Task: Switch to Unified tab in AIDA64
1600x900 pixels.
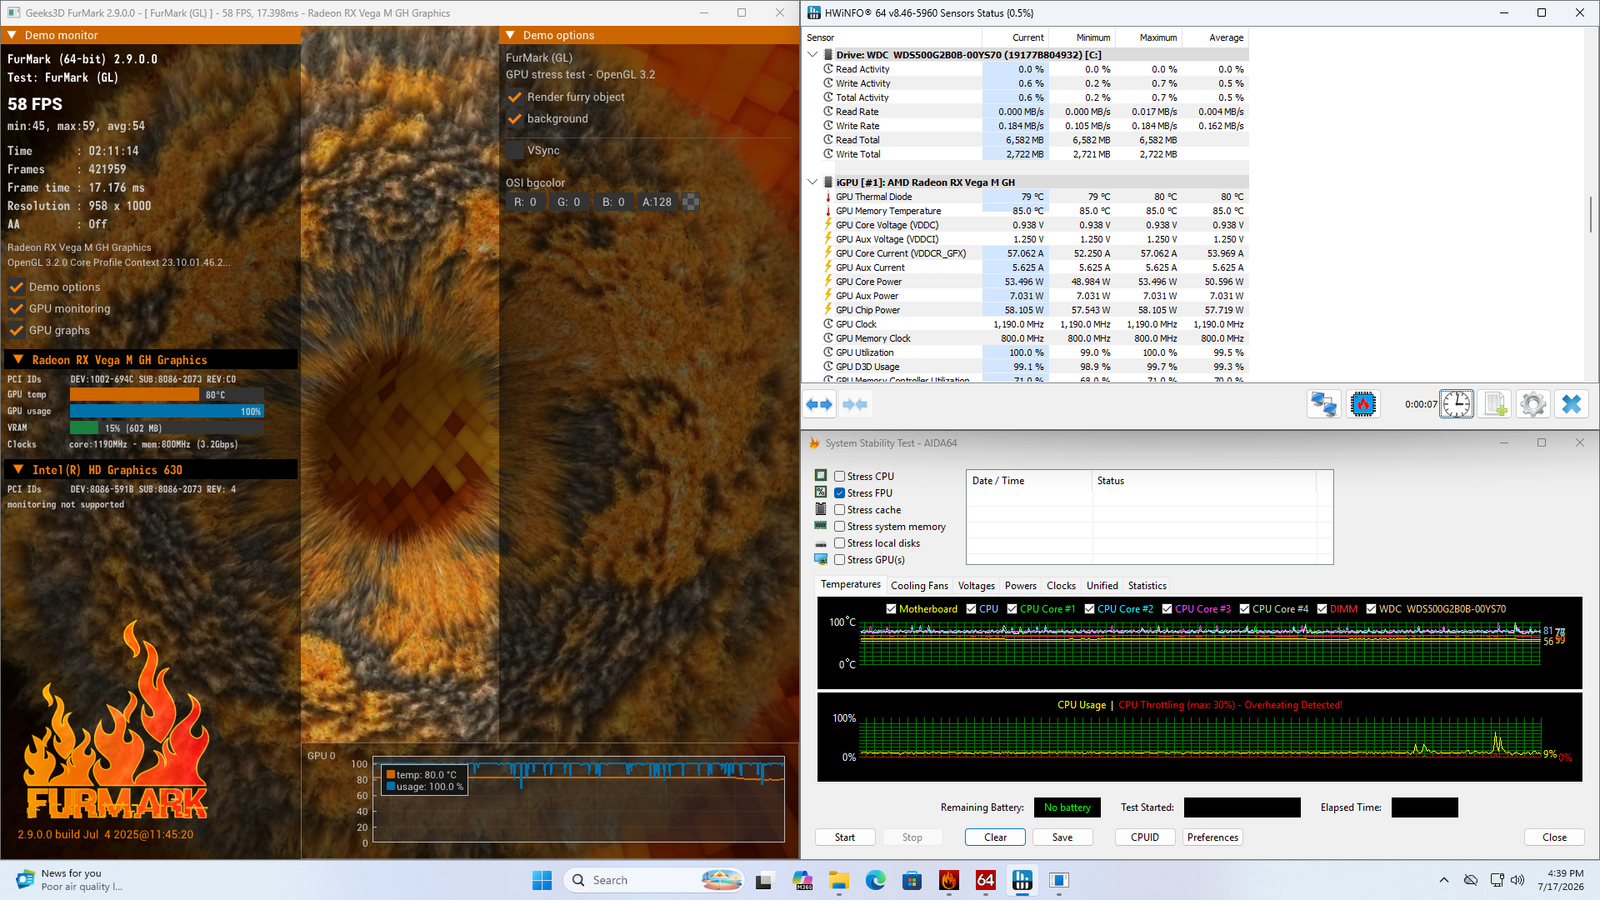Action: click(1102, 586)
